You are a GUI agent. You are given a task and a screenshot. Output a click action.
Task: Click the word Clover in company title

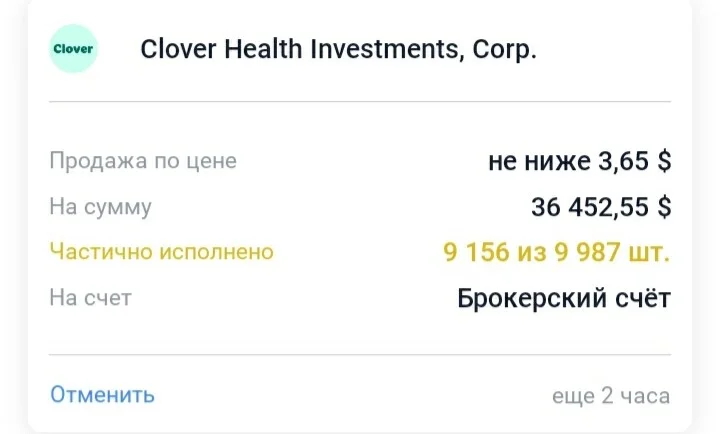[178, 49]
